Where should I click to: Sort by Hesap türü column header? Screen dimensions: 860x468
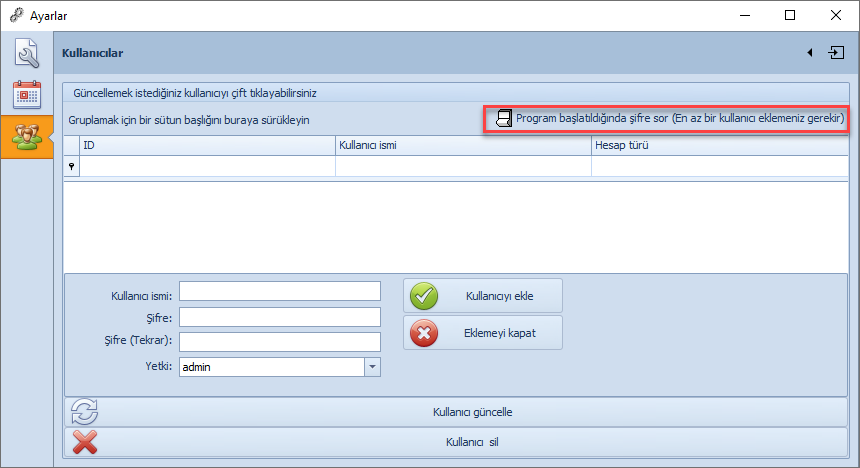pos(720,145)
